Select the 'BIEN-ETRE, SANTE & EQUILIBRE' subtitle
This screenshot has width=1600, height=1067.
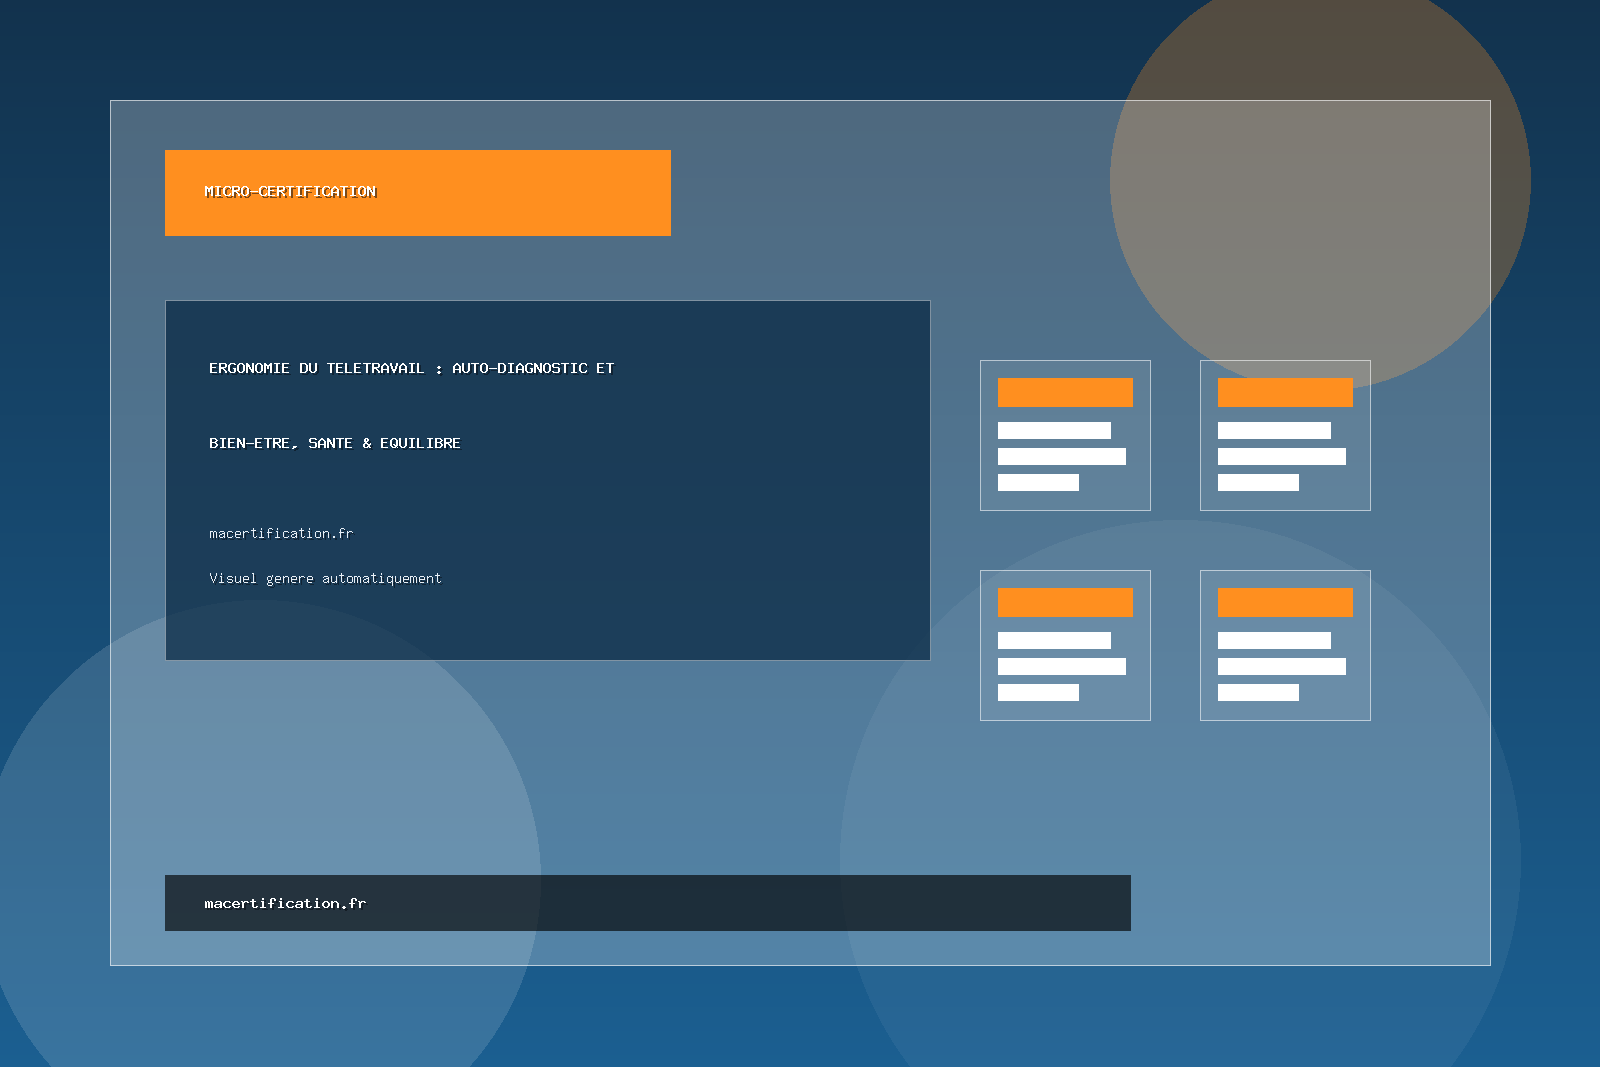click(x=335, y=444)
